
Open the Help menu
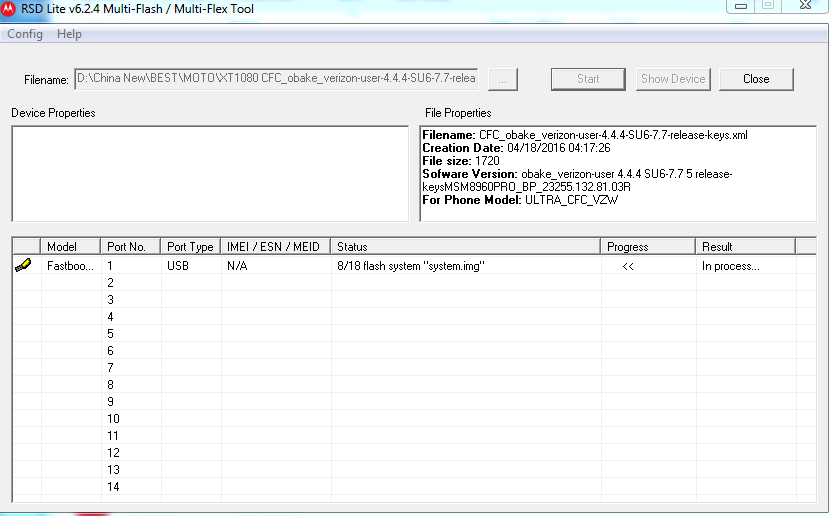[69, 34]
